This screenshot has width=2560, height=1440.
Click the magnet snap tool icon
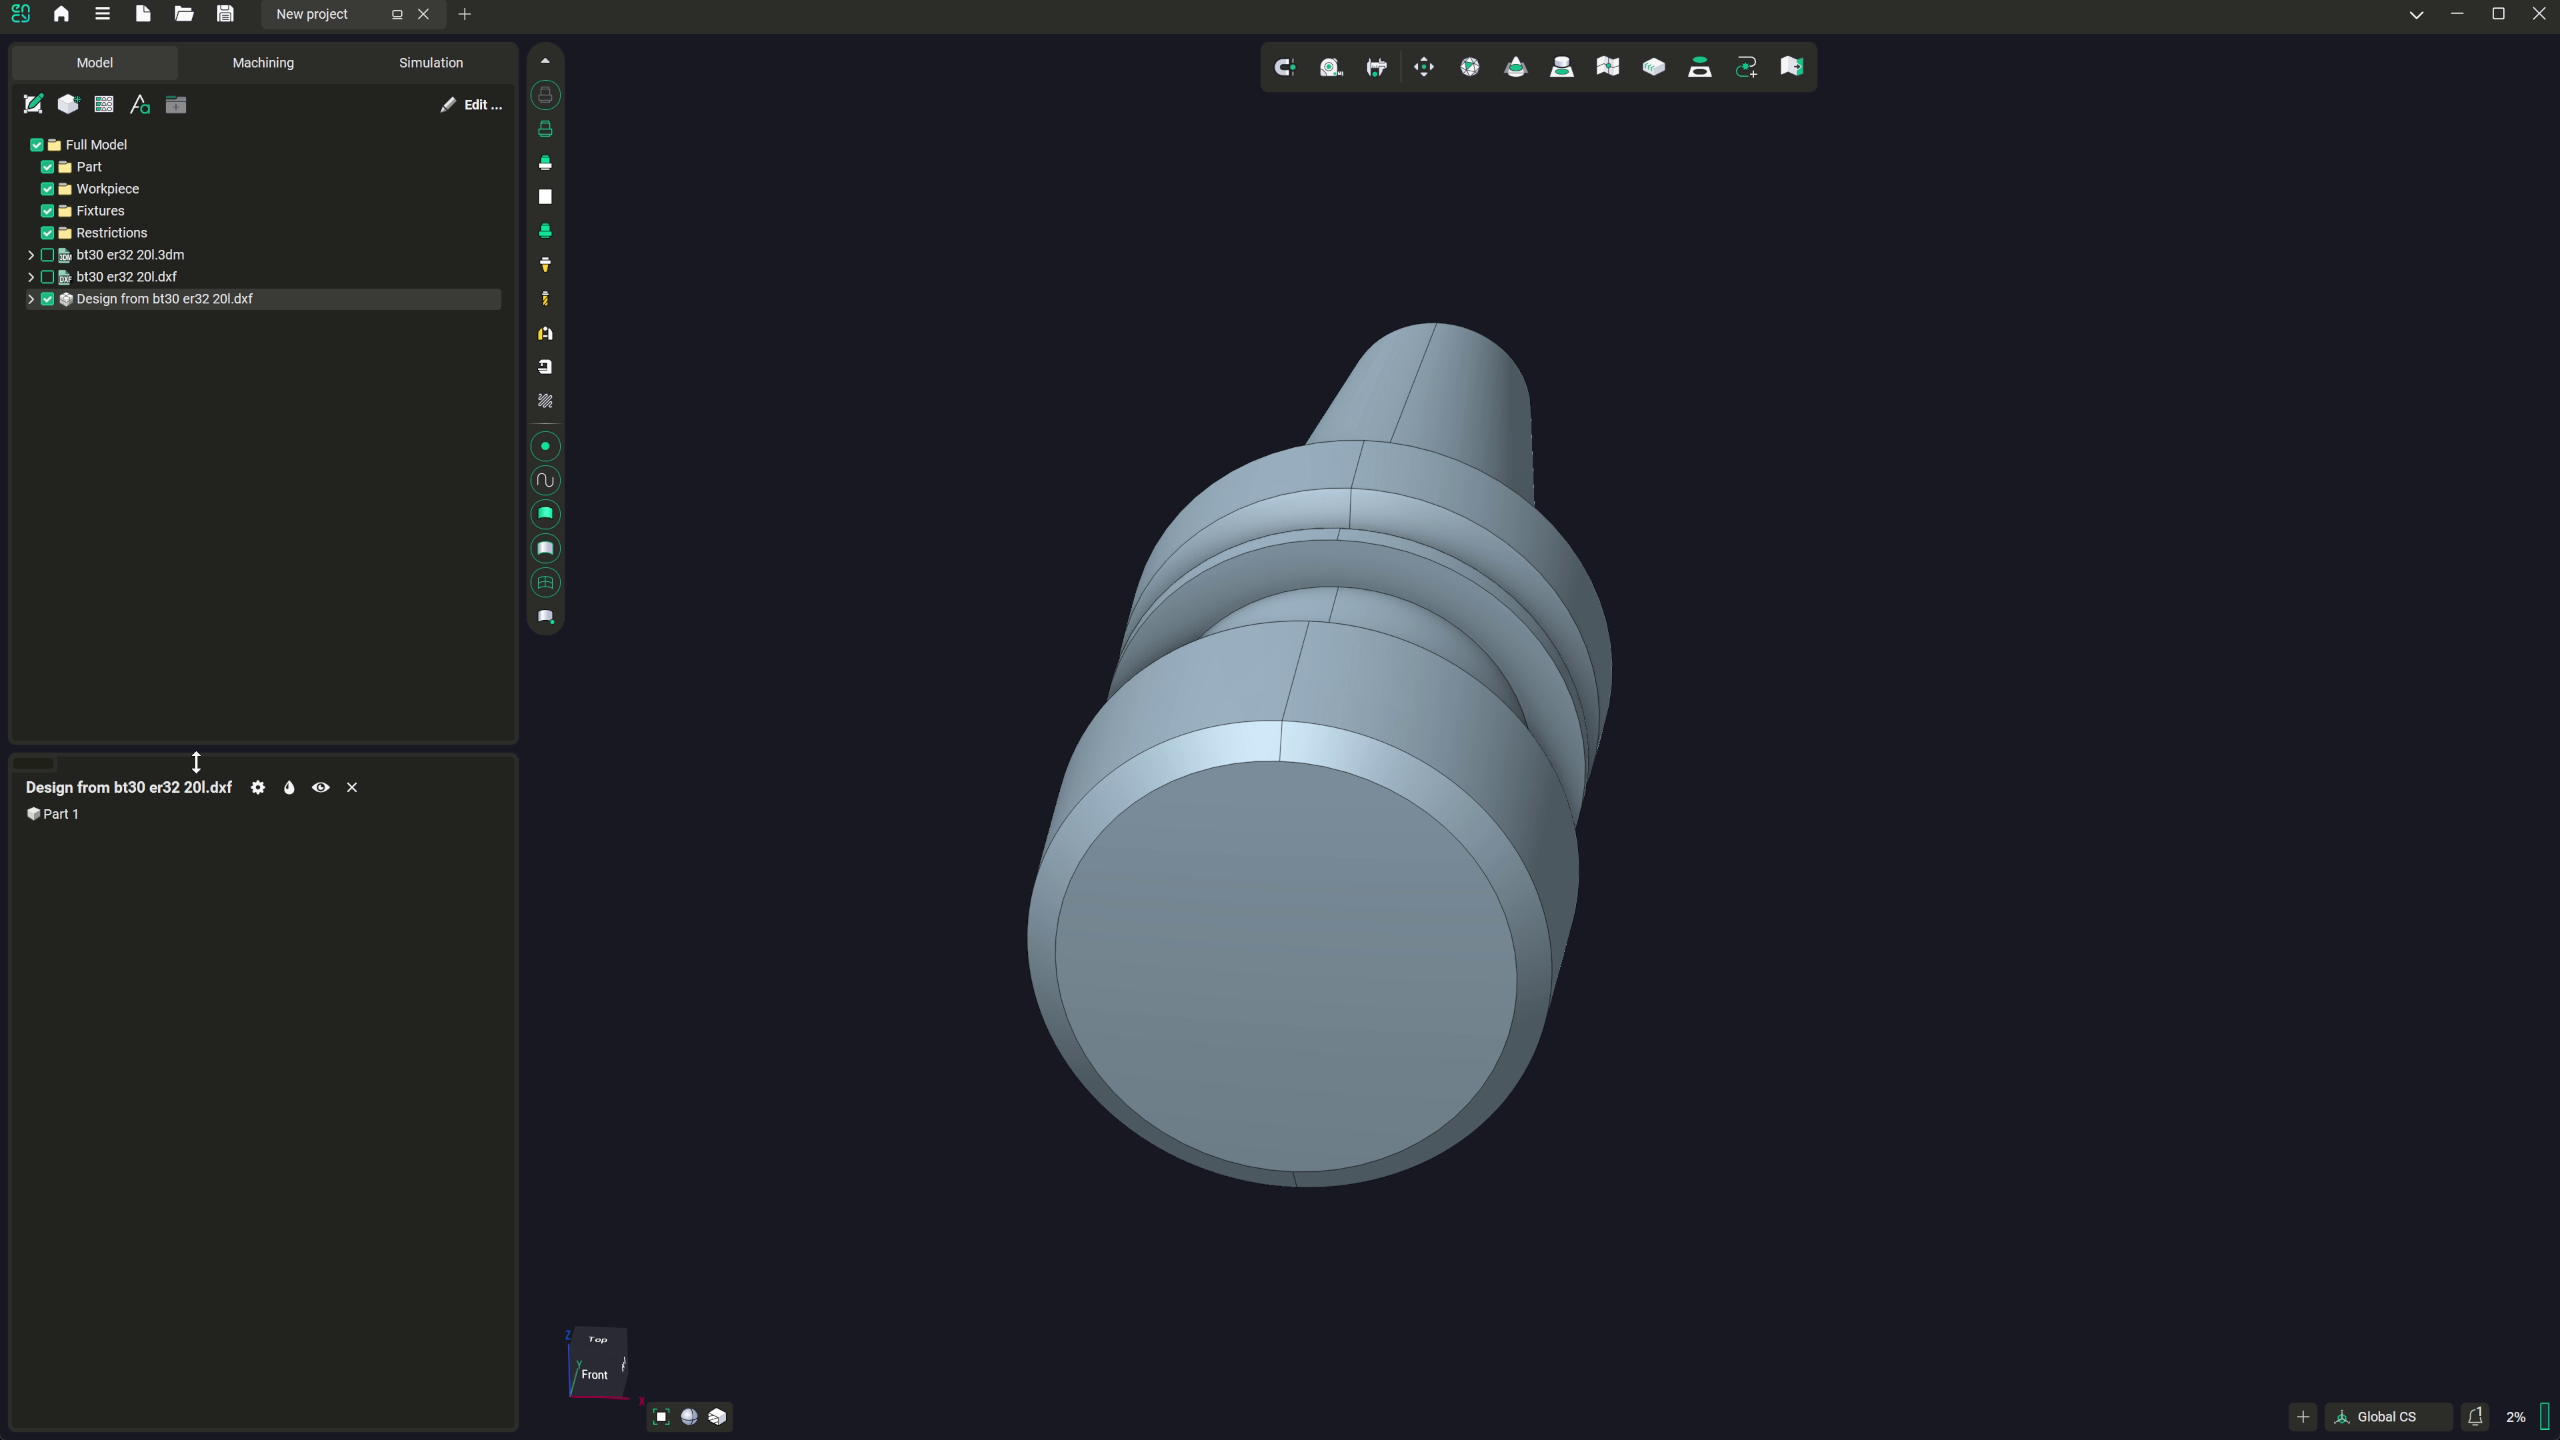coord(1284,67)
